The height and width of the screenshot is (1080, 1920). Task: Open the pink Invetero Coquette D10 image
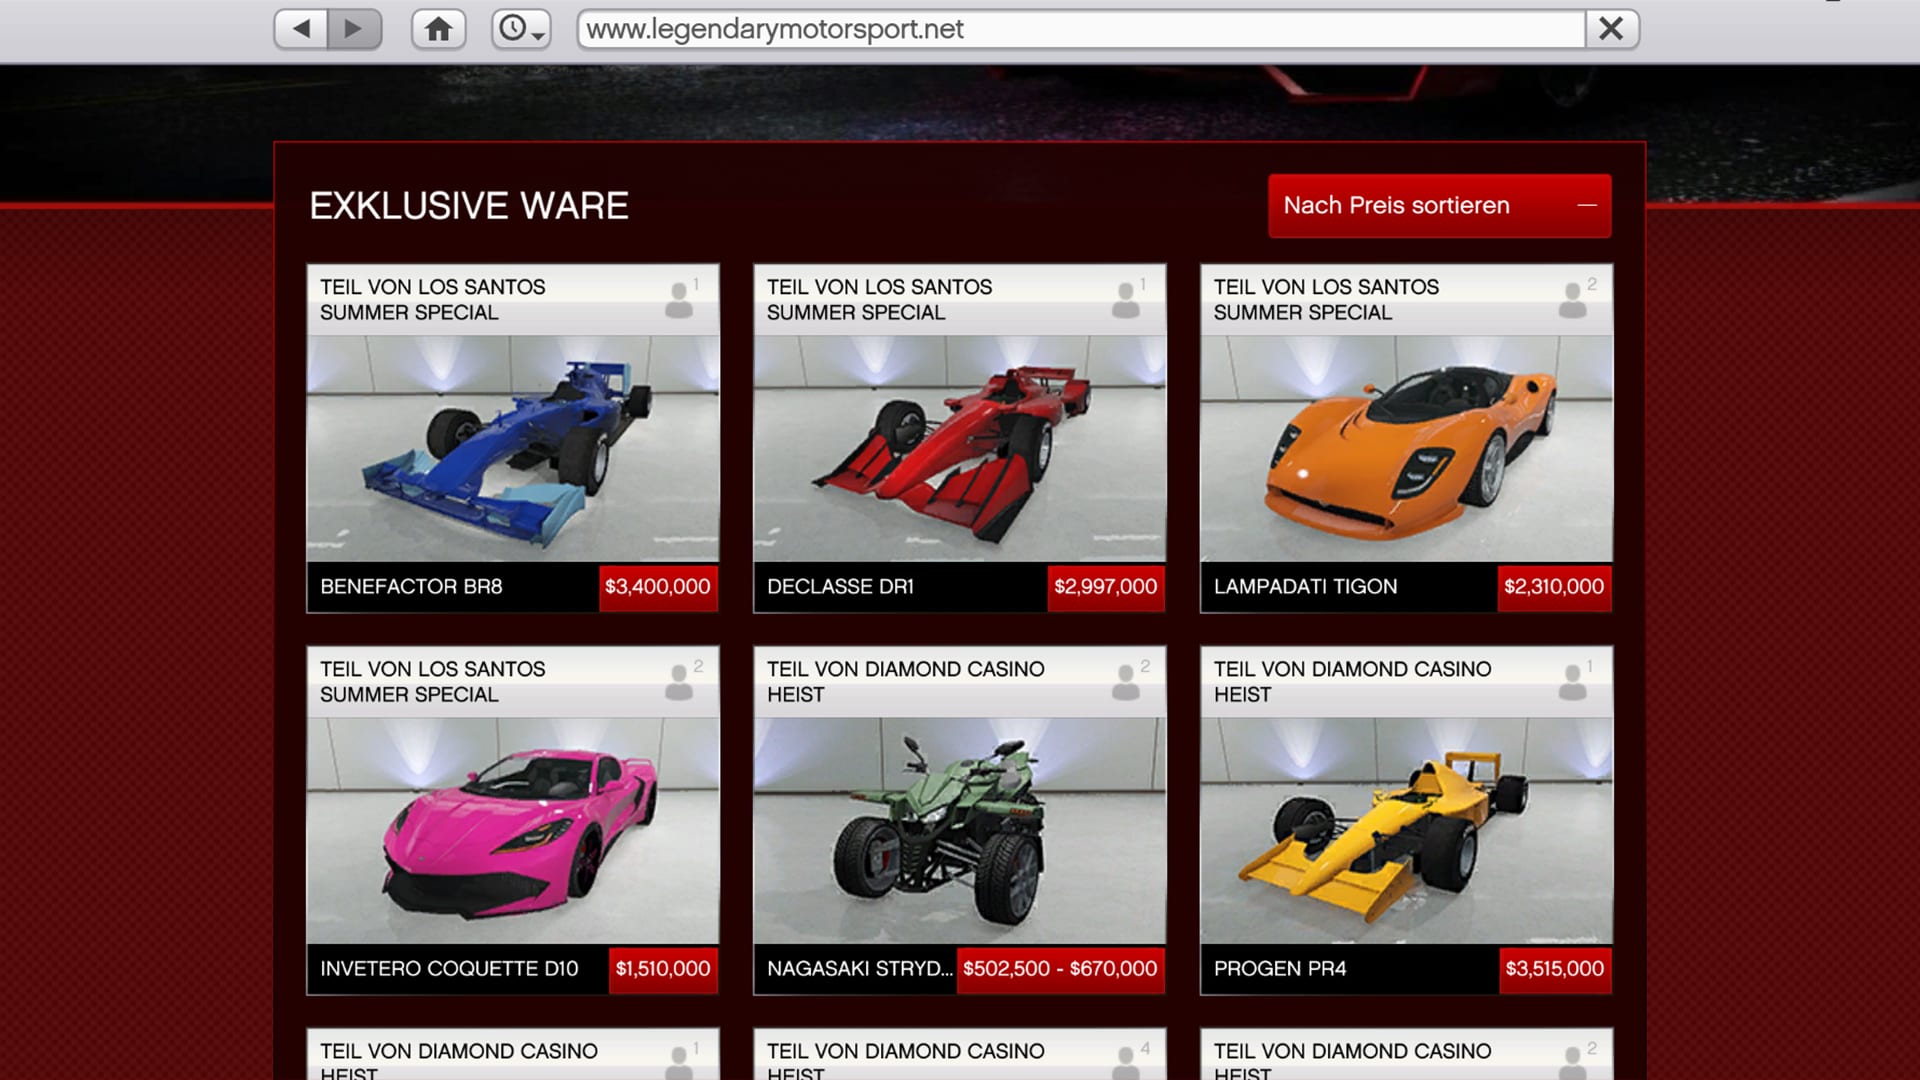coord(512,830)
